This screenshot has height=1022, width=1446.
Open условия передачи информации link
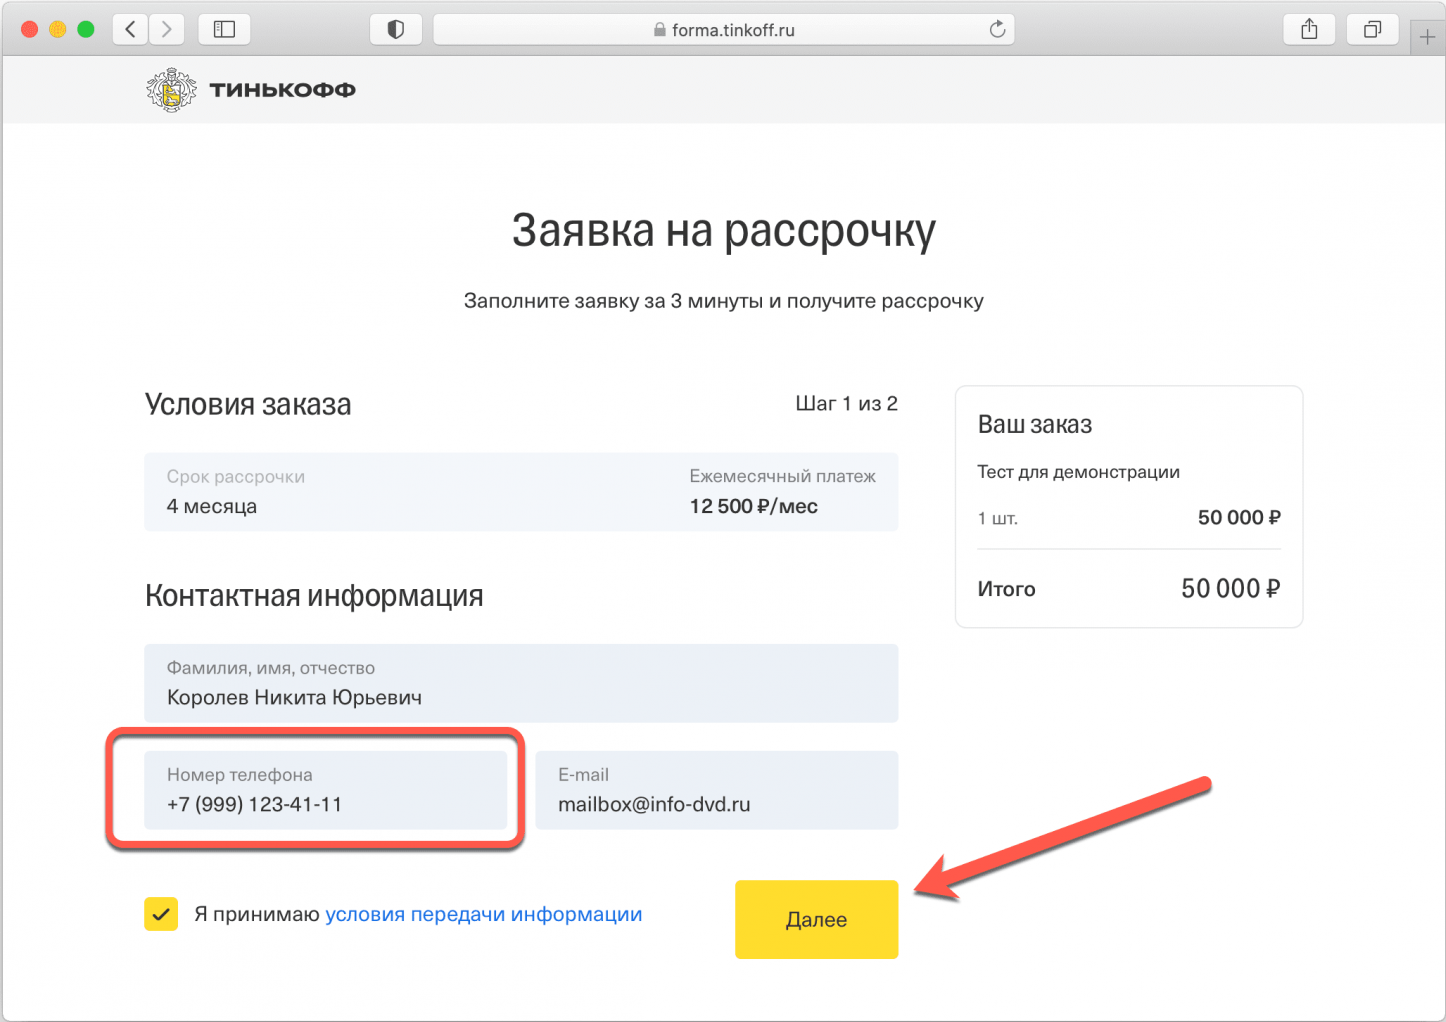pos(484,914)
